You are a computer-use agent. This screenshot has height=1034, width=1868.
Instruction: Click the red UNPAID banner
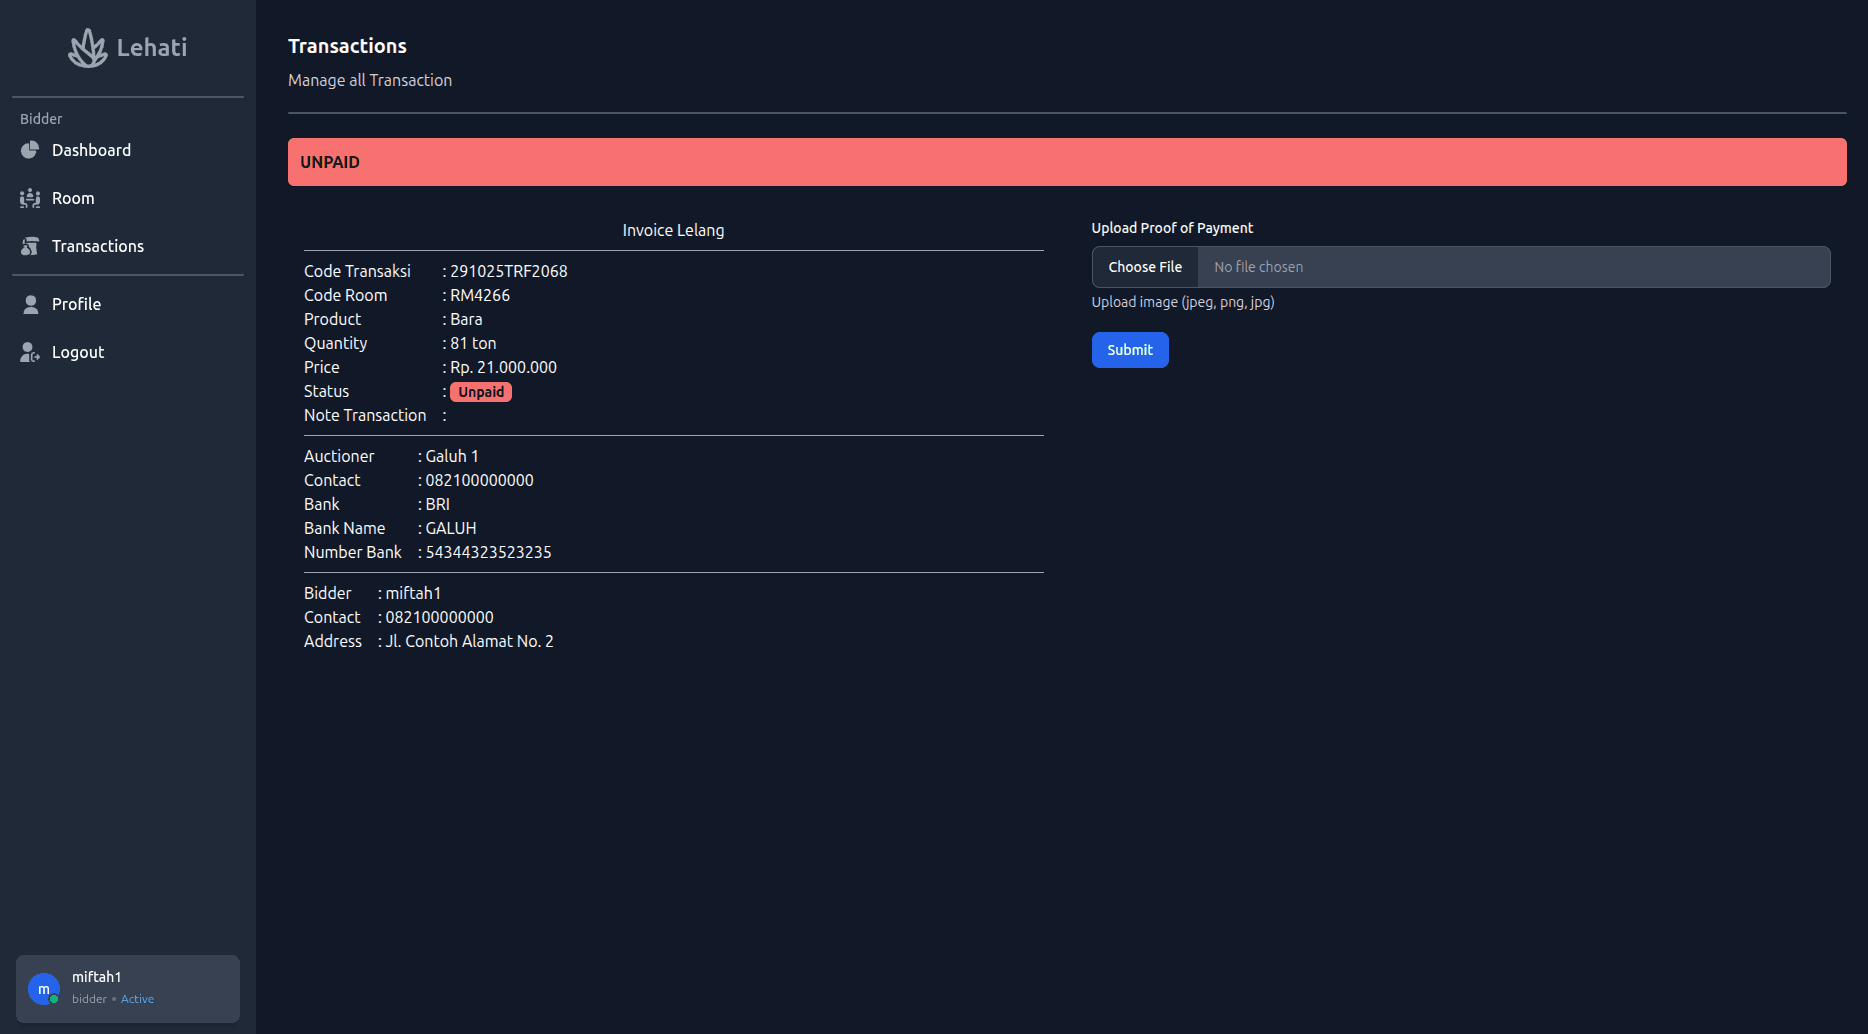pos(1067,162)
